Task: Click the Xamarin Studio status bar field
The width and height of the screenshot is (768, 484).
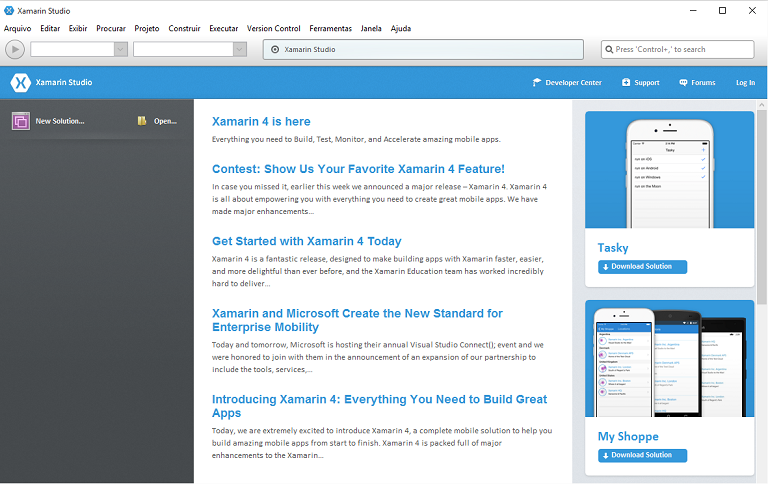Action: [x=423, y=49]
